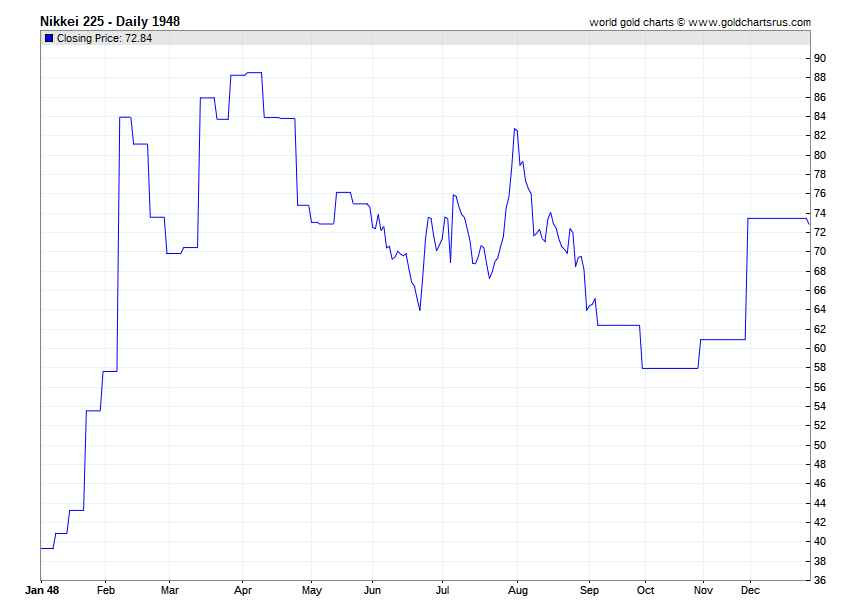Click the 80 y-axis value
850x616 pixels.
pos(820,155)
